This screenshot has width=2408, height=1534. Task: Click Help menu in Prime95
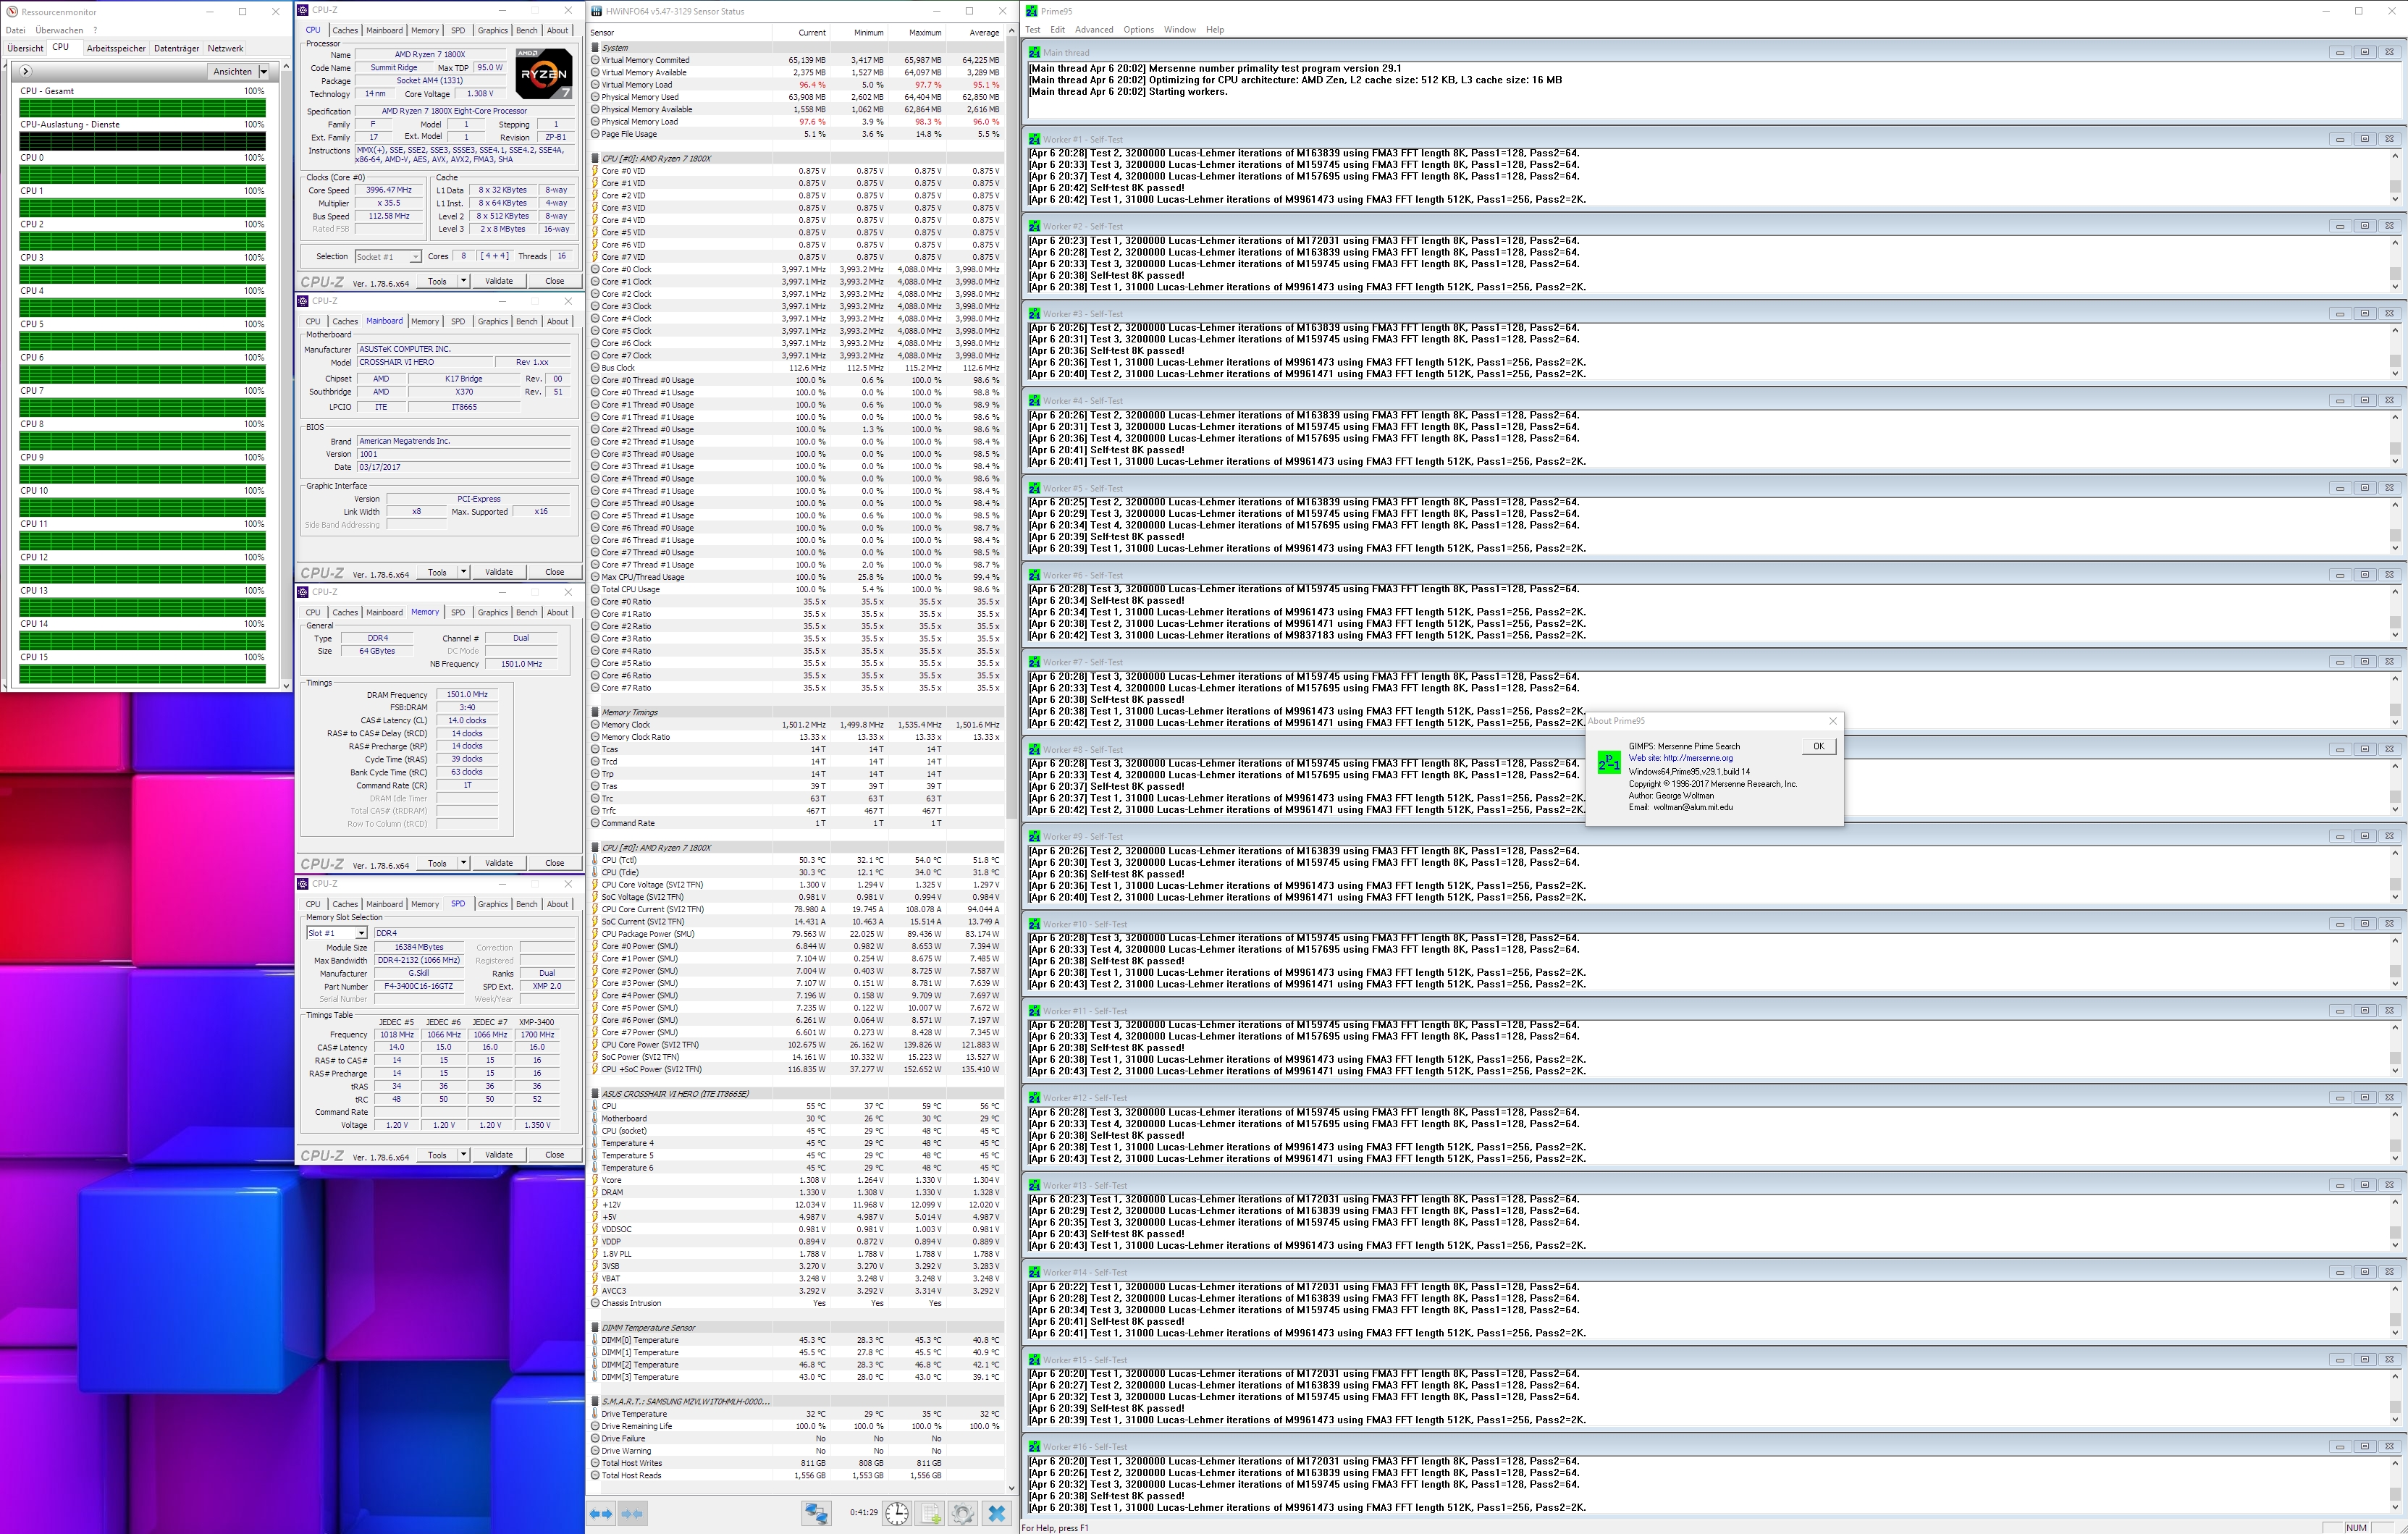pos(1214,30)
